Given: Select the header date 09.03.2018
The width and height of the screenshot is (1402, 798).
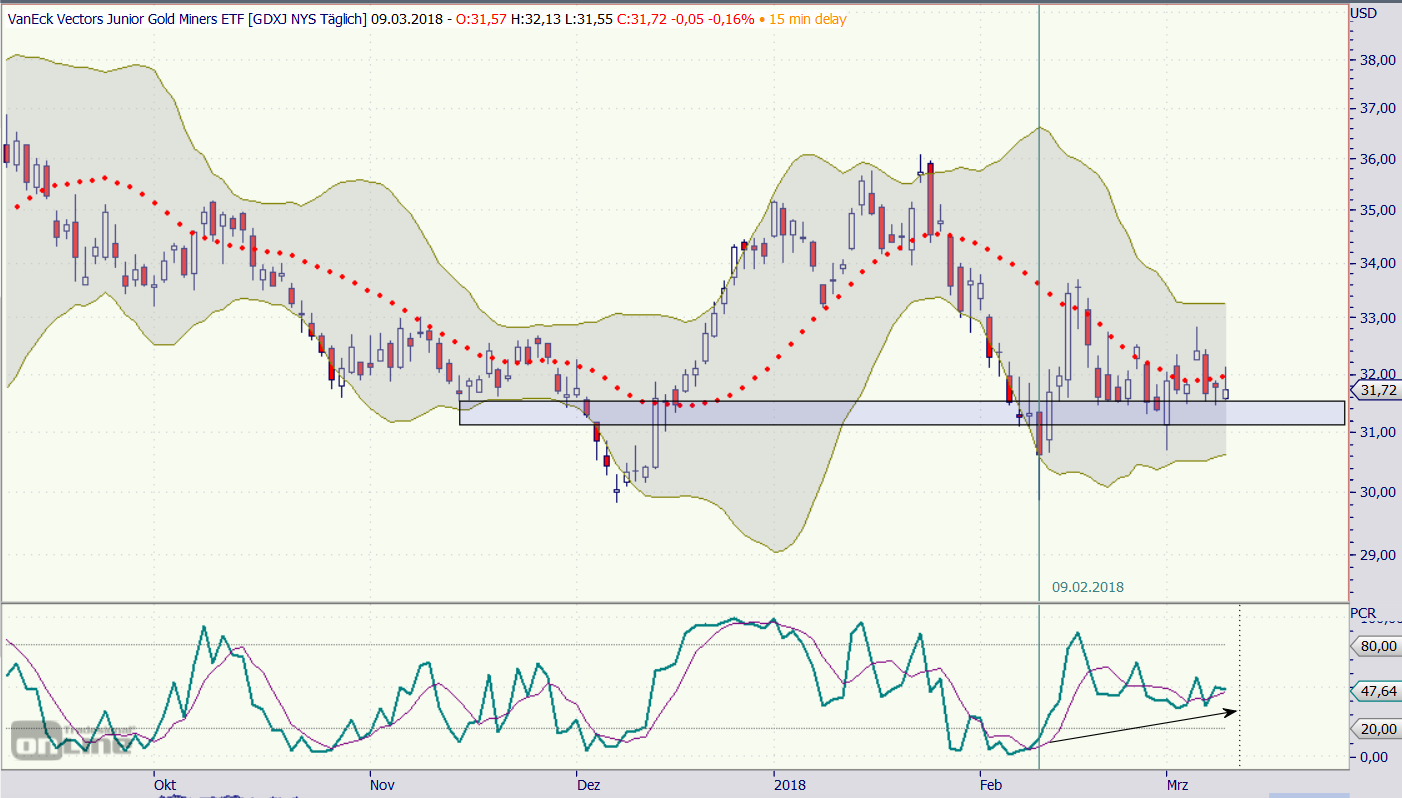Looking at the screenshot, I should point(407,19).
